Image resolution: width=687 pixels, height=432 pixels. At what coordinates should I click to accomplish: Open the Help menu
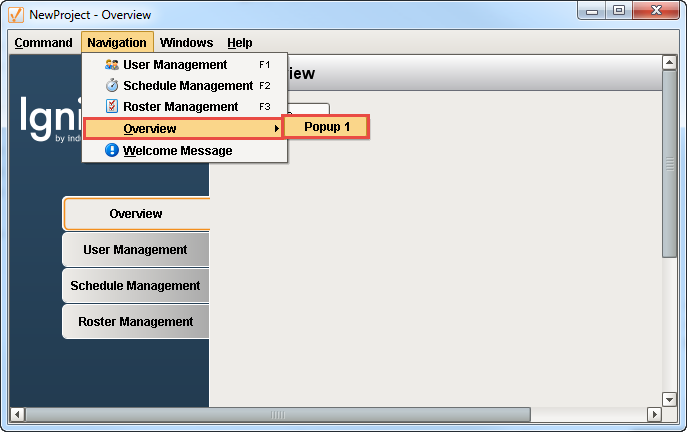coord(239,43)
